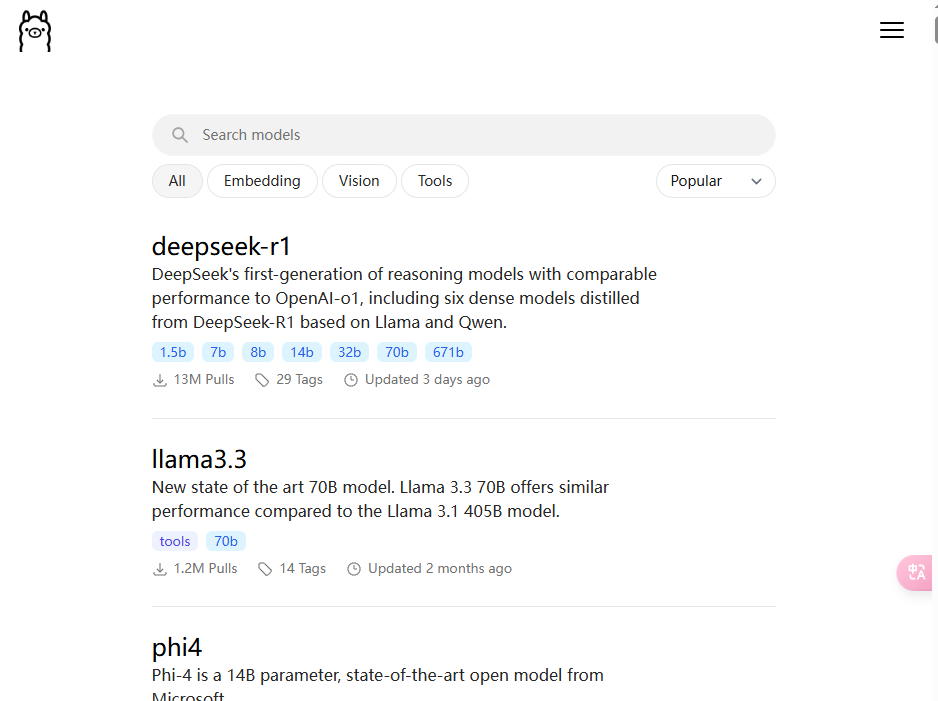Click the 671b tag of deepseek-r1
This screenshot has width=938, height=701.
coord(448,352)
